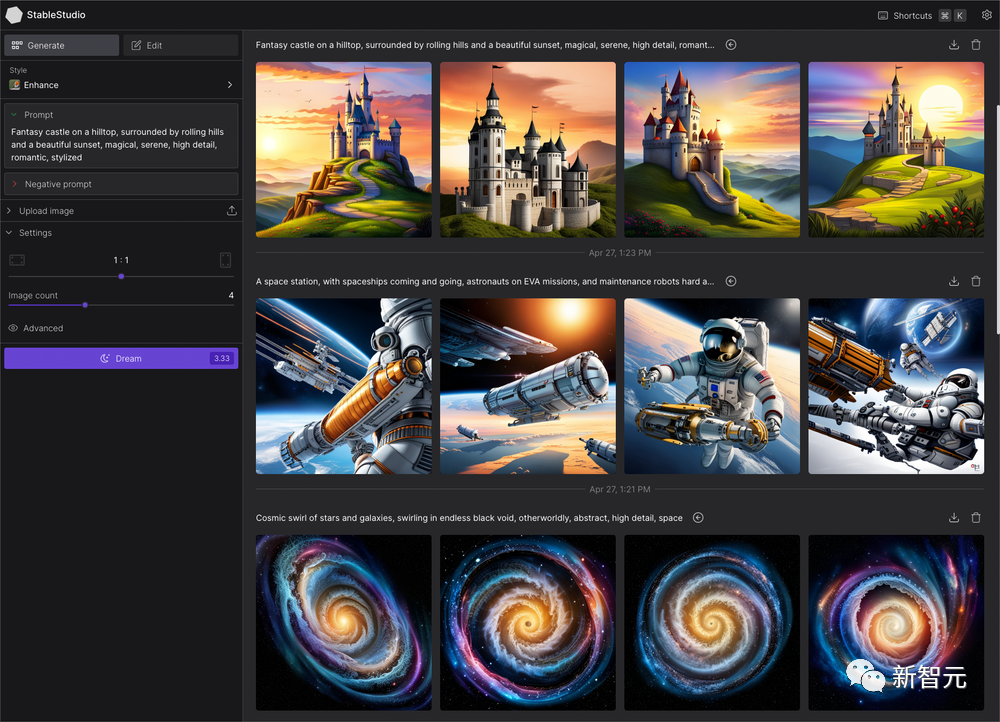
Task: Switch to the Generate tab
Action: pos(61,45)
